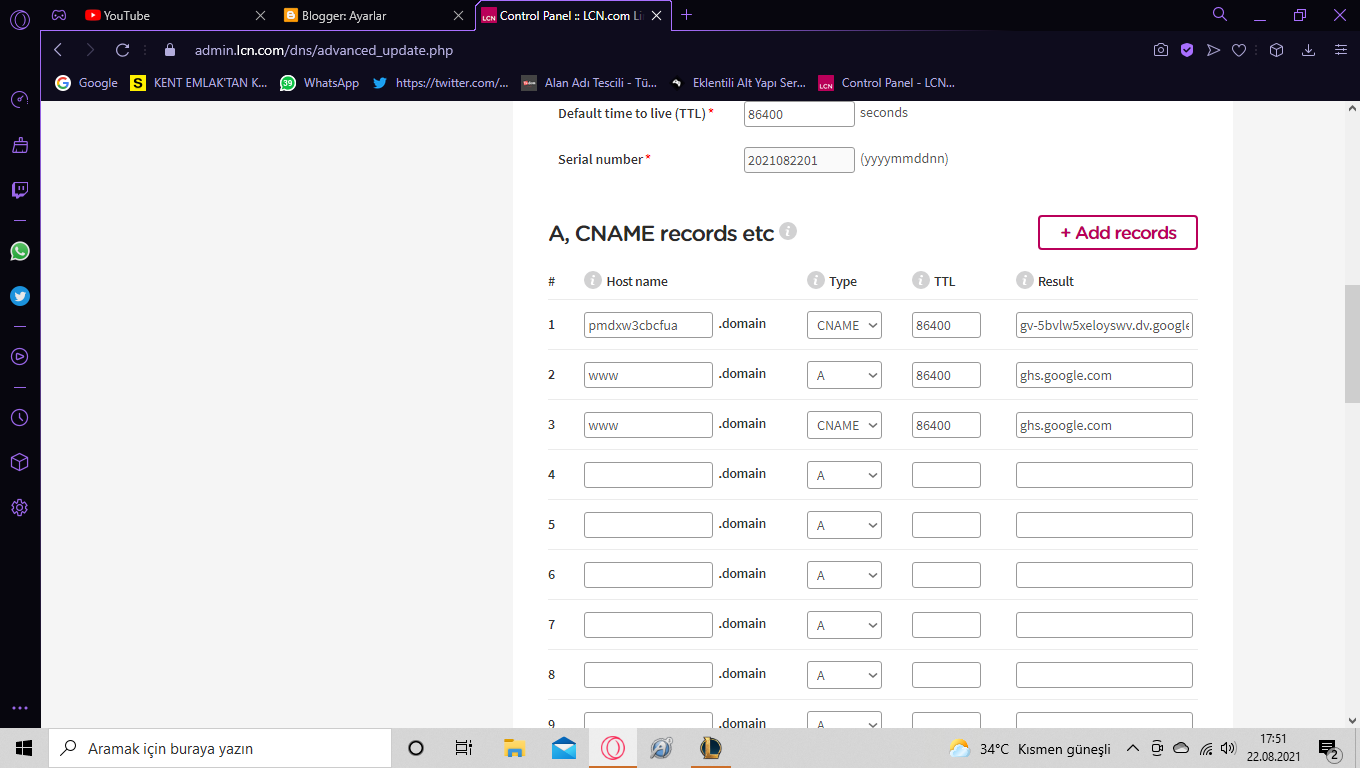This screenshot has width=1360, height=768.
Task: Show hidden system tray icons chevron
Action: point(1133,748)
